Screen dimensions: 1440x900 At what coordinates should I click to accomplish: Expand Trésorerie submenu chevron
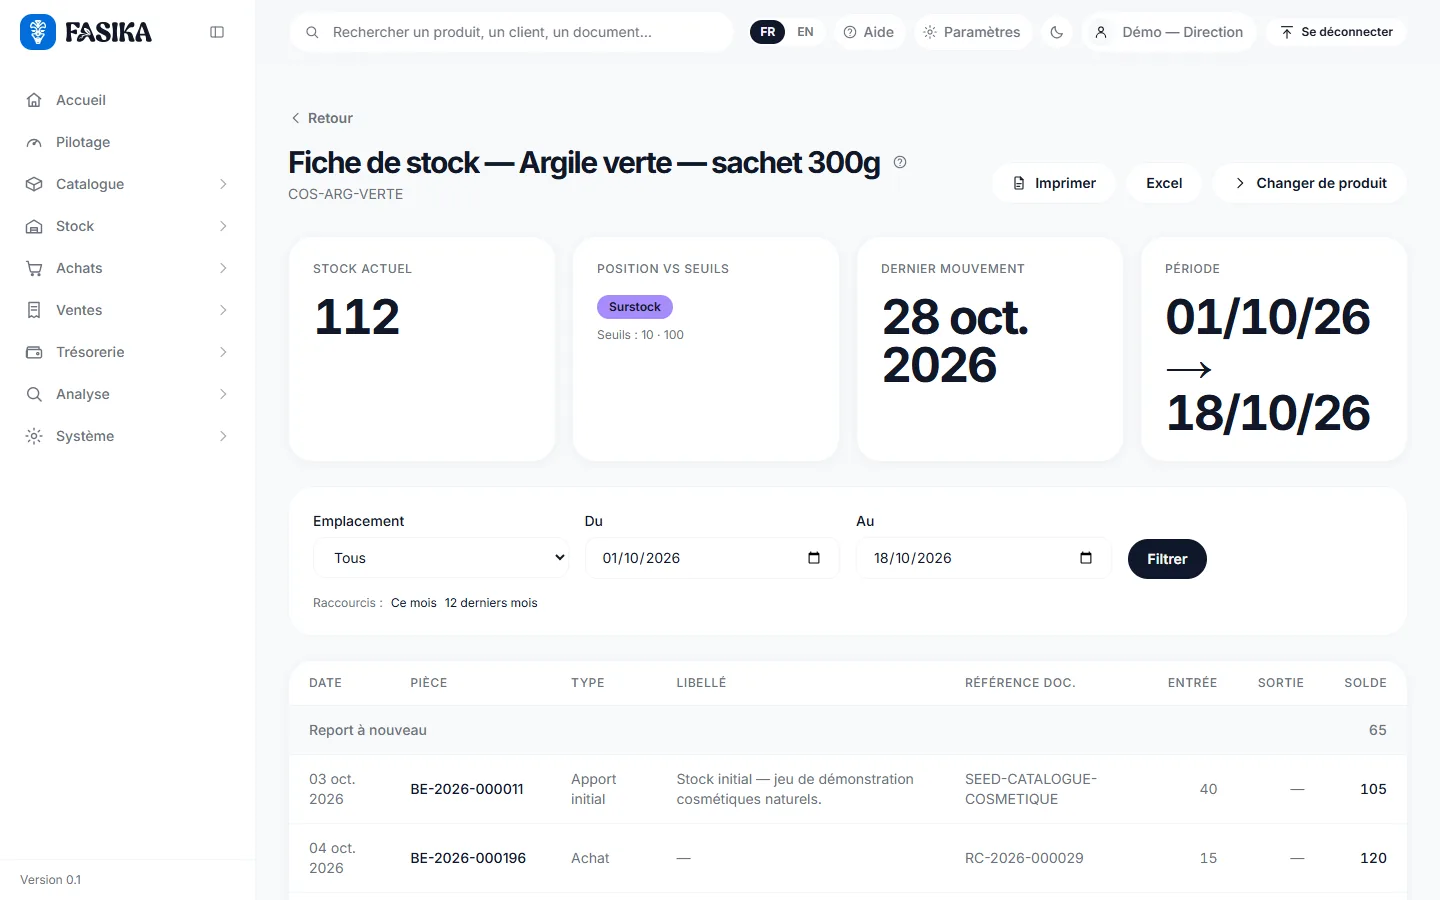click(223, 352)
